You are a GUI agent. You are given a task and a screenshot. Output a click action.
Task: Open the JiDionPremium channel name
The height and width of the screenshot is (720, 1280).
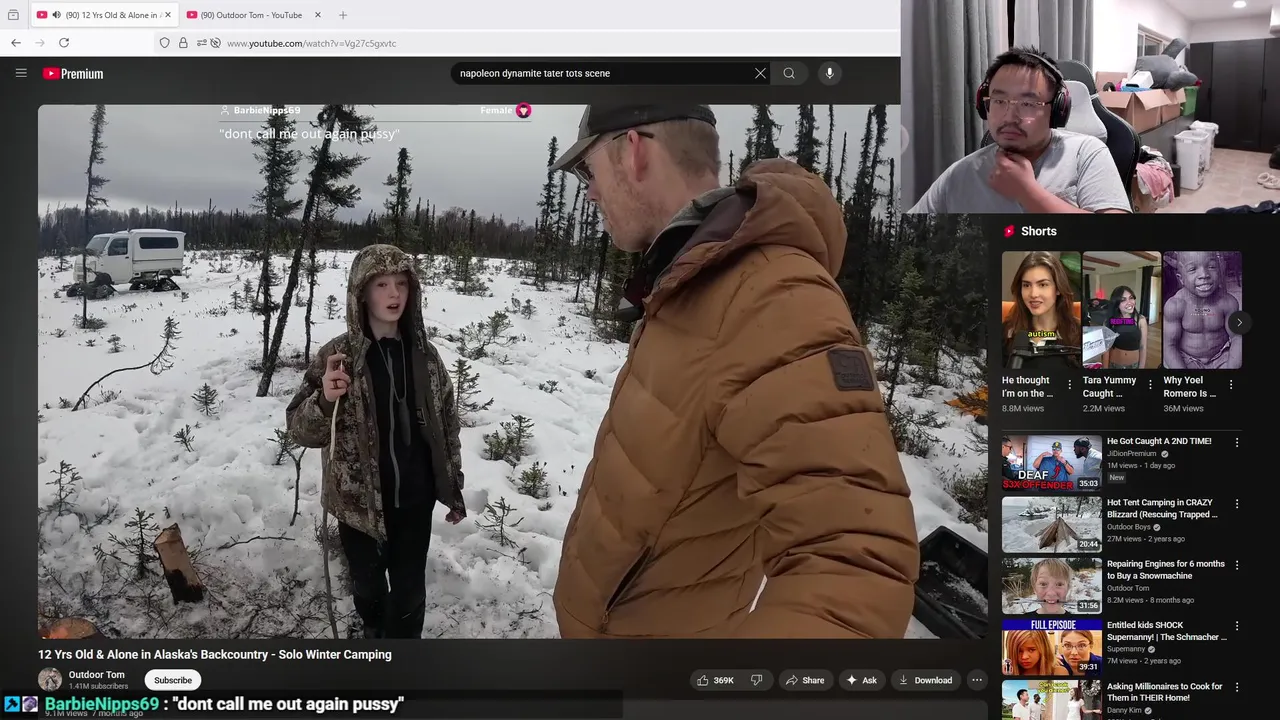click(1132, 454)
